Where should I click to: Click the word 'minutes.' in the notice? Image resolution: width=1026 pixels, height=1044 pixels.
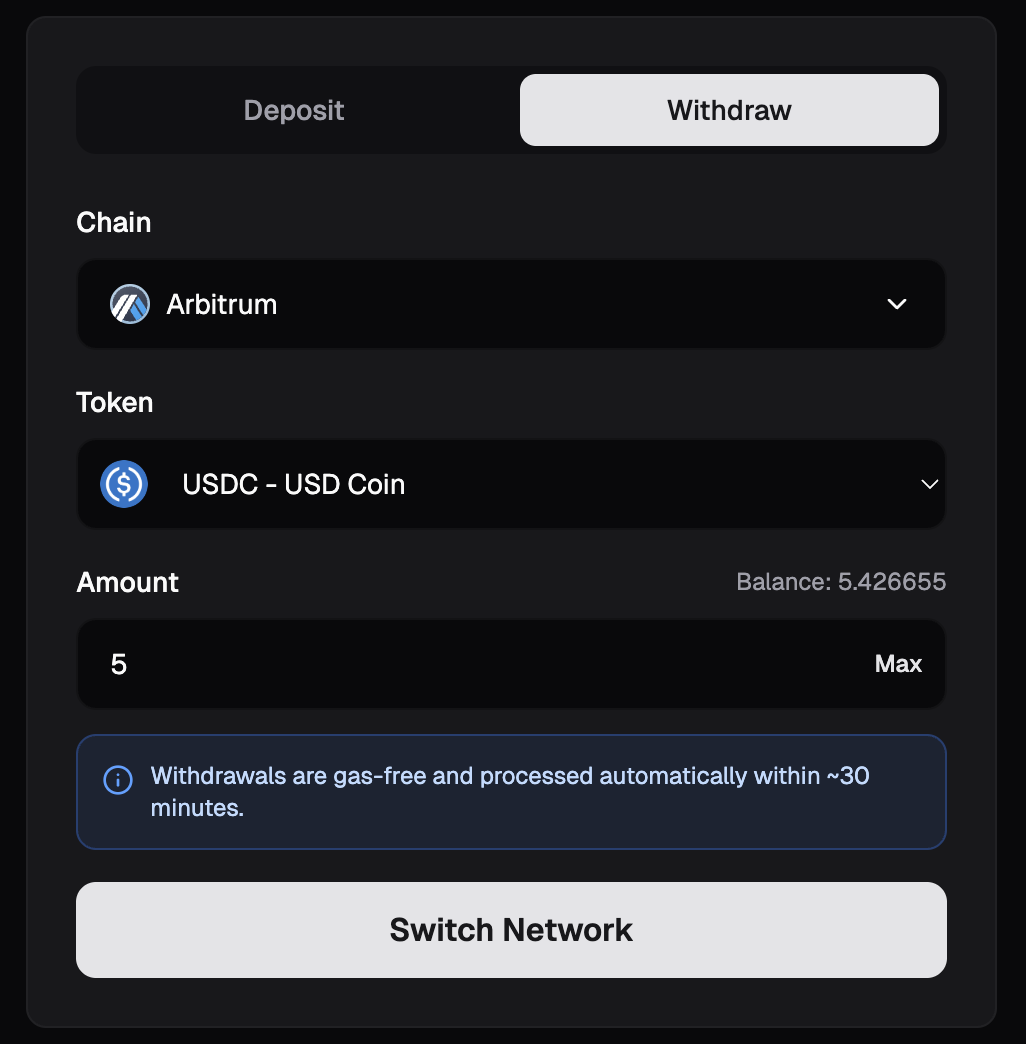coord(197,808)
